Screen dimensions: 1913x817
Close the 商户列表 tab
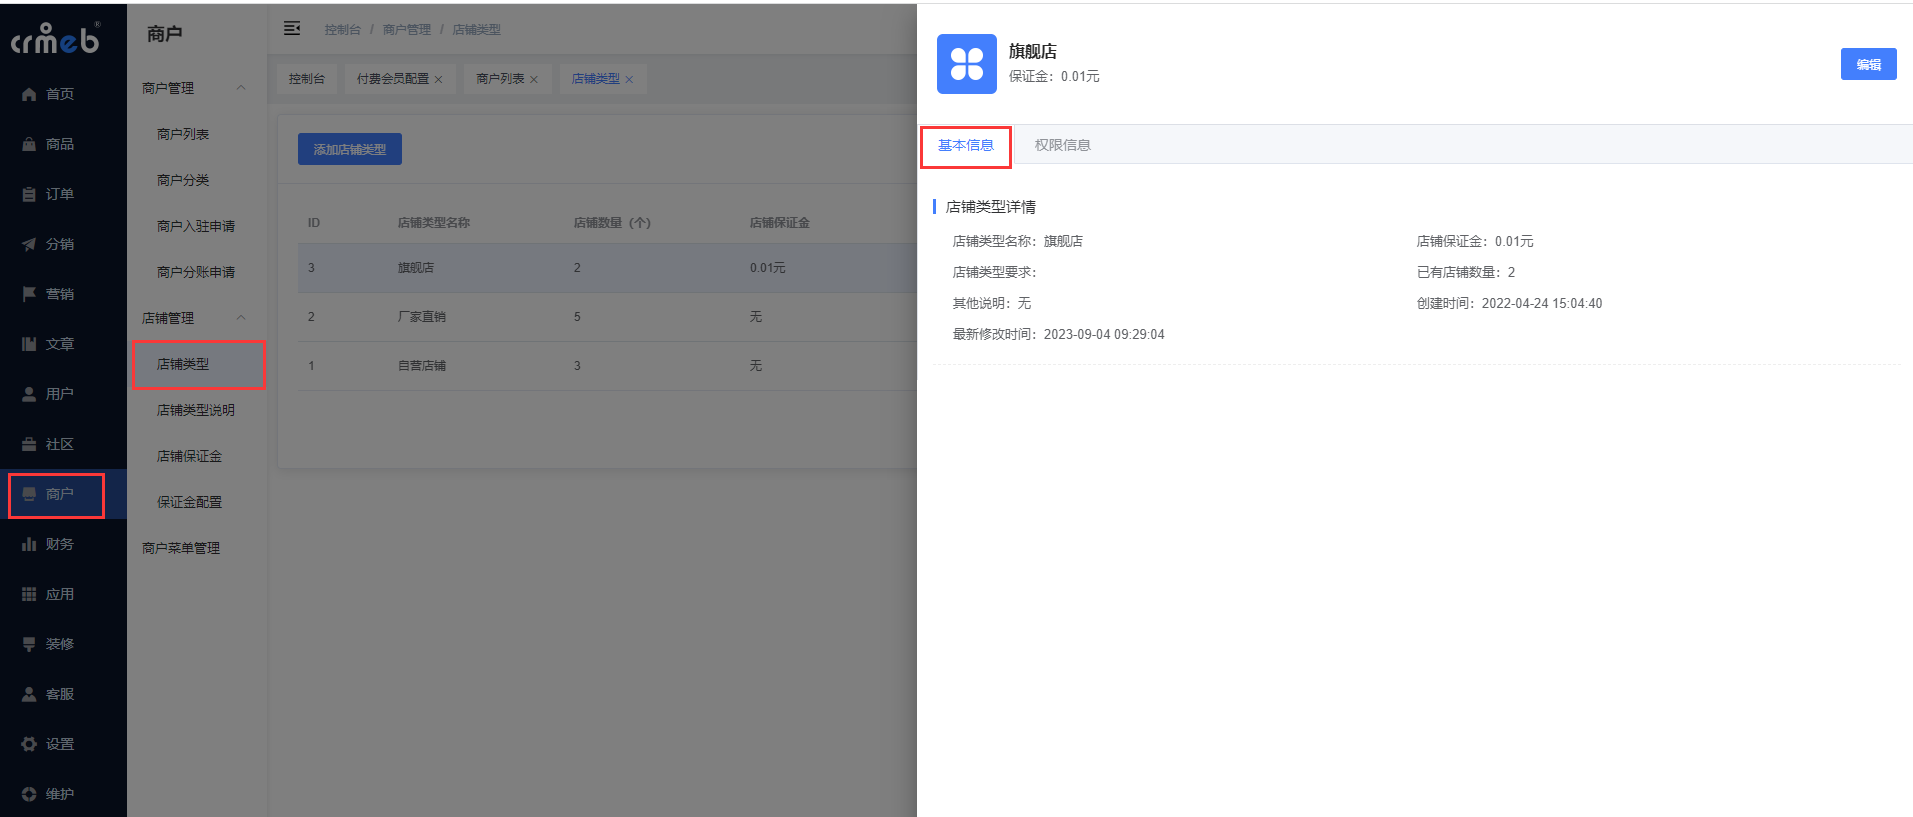click(534, 80)
